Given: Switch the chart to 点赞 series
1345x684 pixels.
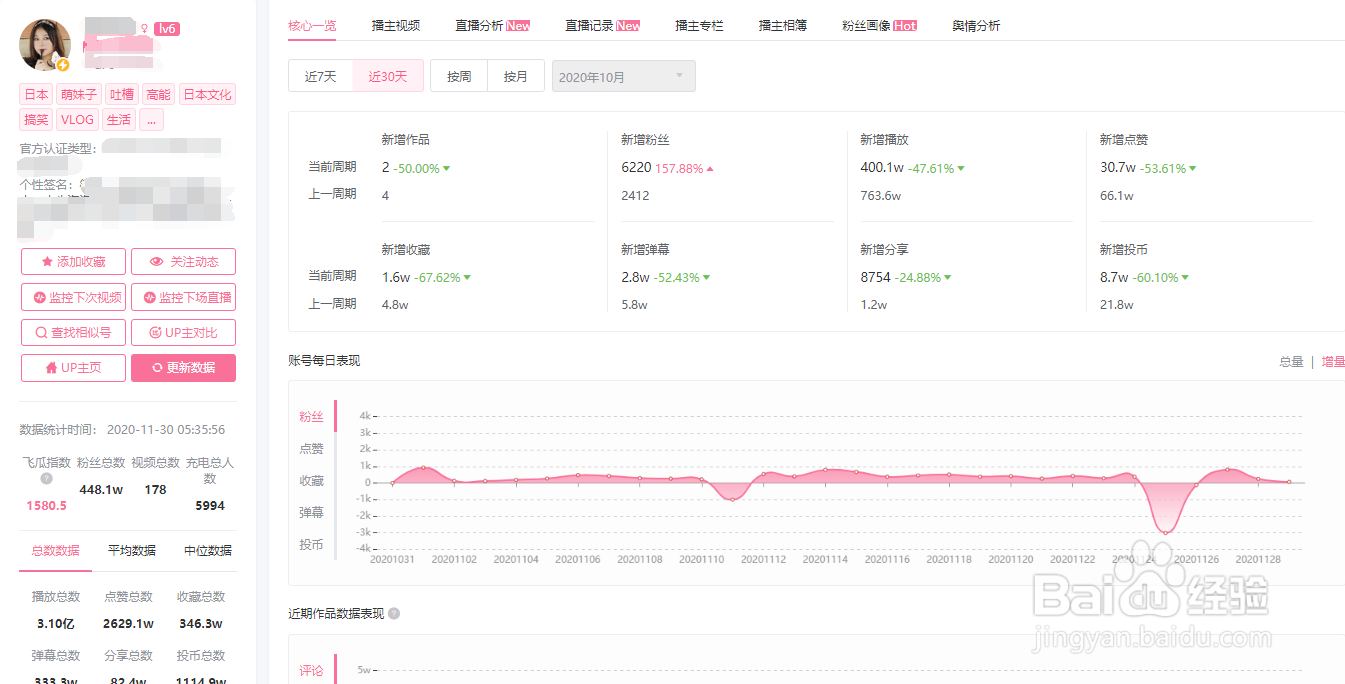Looking at the screenshot, I should pos(311,448).
